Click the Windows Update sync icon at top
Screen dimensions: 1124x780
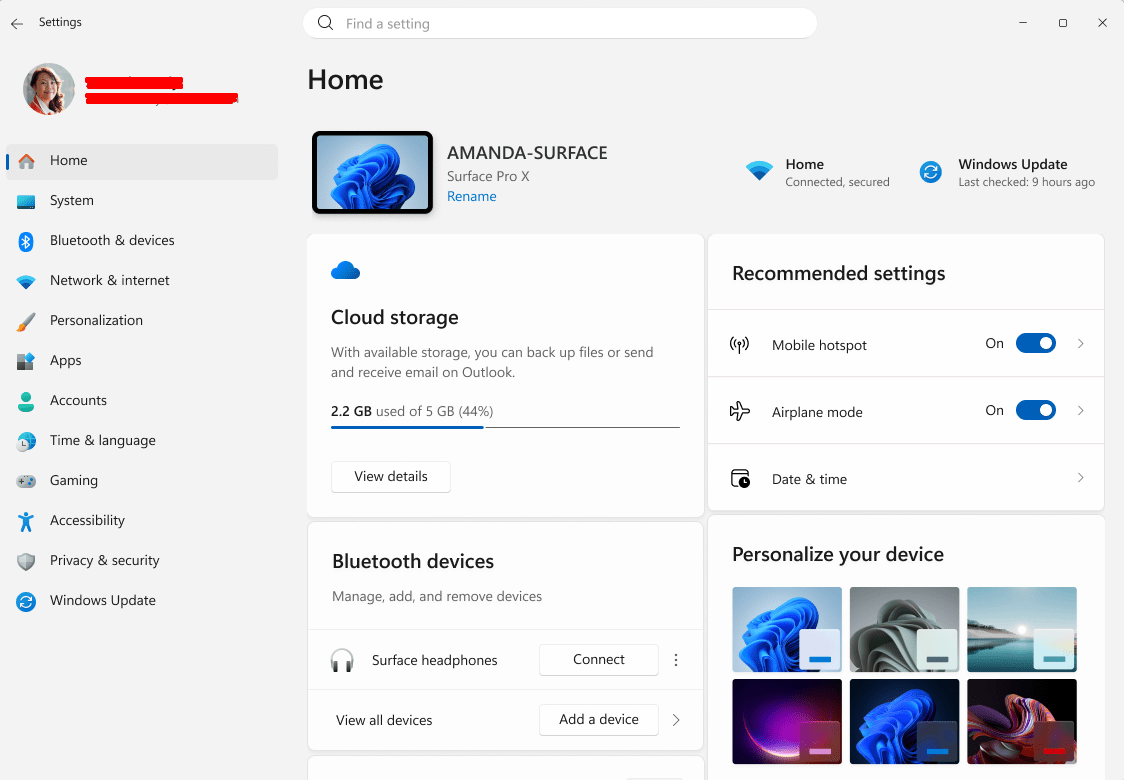(930, 172)
